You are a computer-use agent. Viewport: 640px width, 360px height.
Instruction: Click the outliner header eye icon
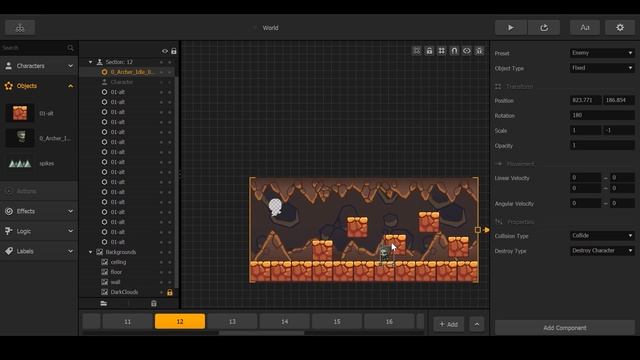(164, 51)
